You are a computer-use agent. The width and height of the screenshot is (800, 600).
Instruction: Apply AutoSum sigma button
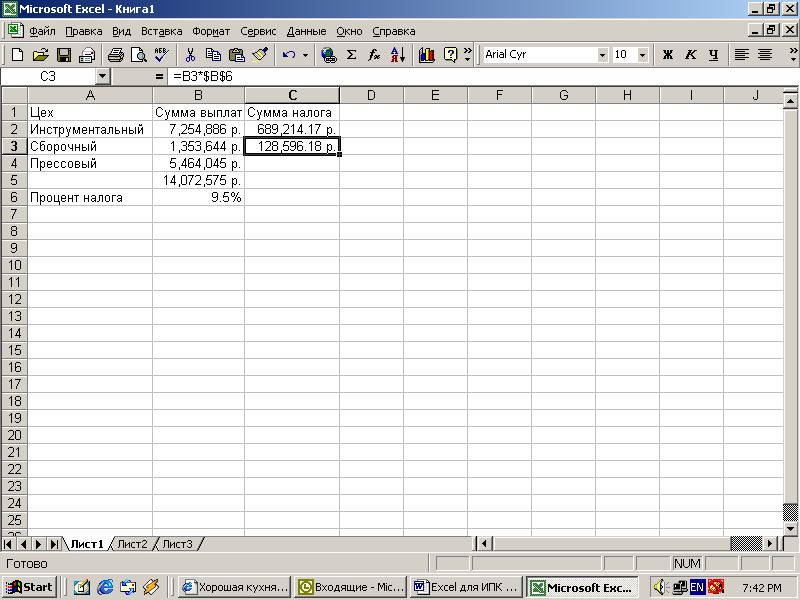[352, 55]
